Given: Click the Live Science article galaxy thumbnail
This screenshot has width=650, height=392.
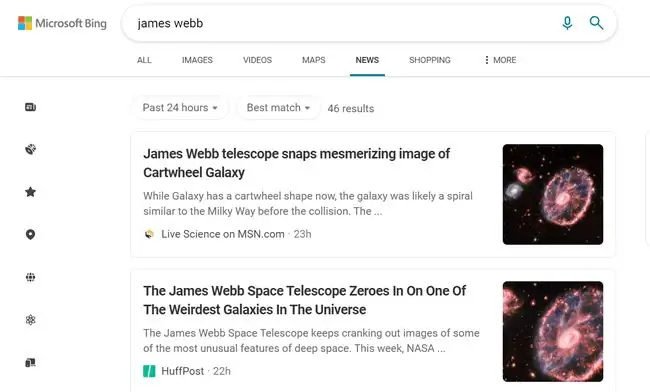Looking at the screenshot, I should (553, 194).
